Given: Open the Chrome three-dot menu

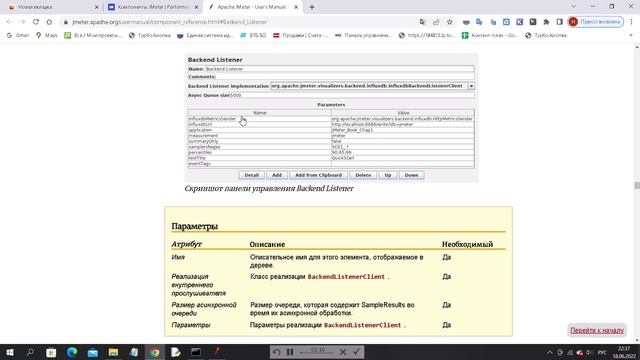Looking at the screenshot, I should 631,22.
